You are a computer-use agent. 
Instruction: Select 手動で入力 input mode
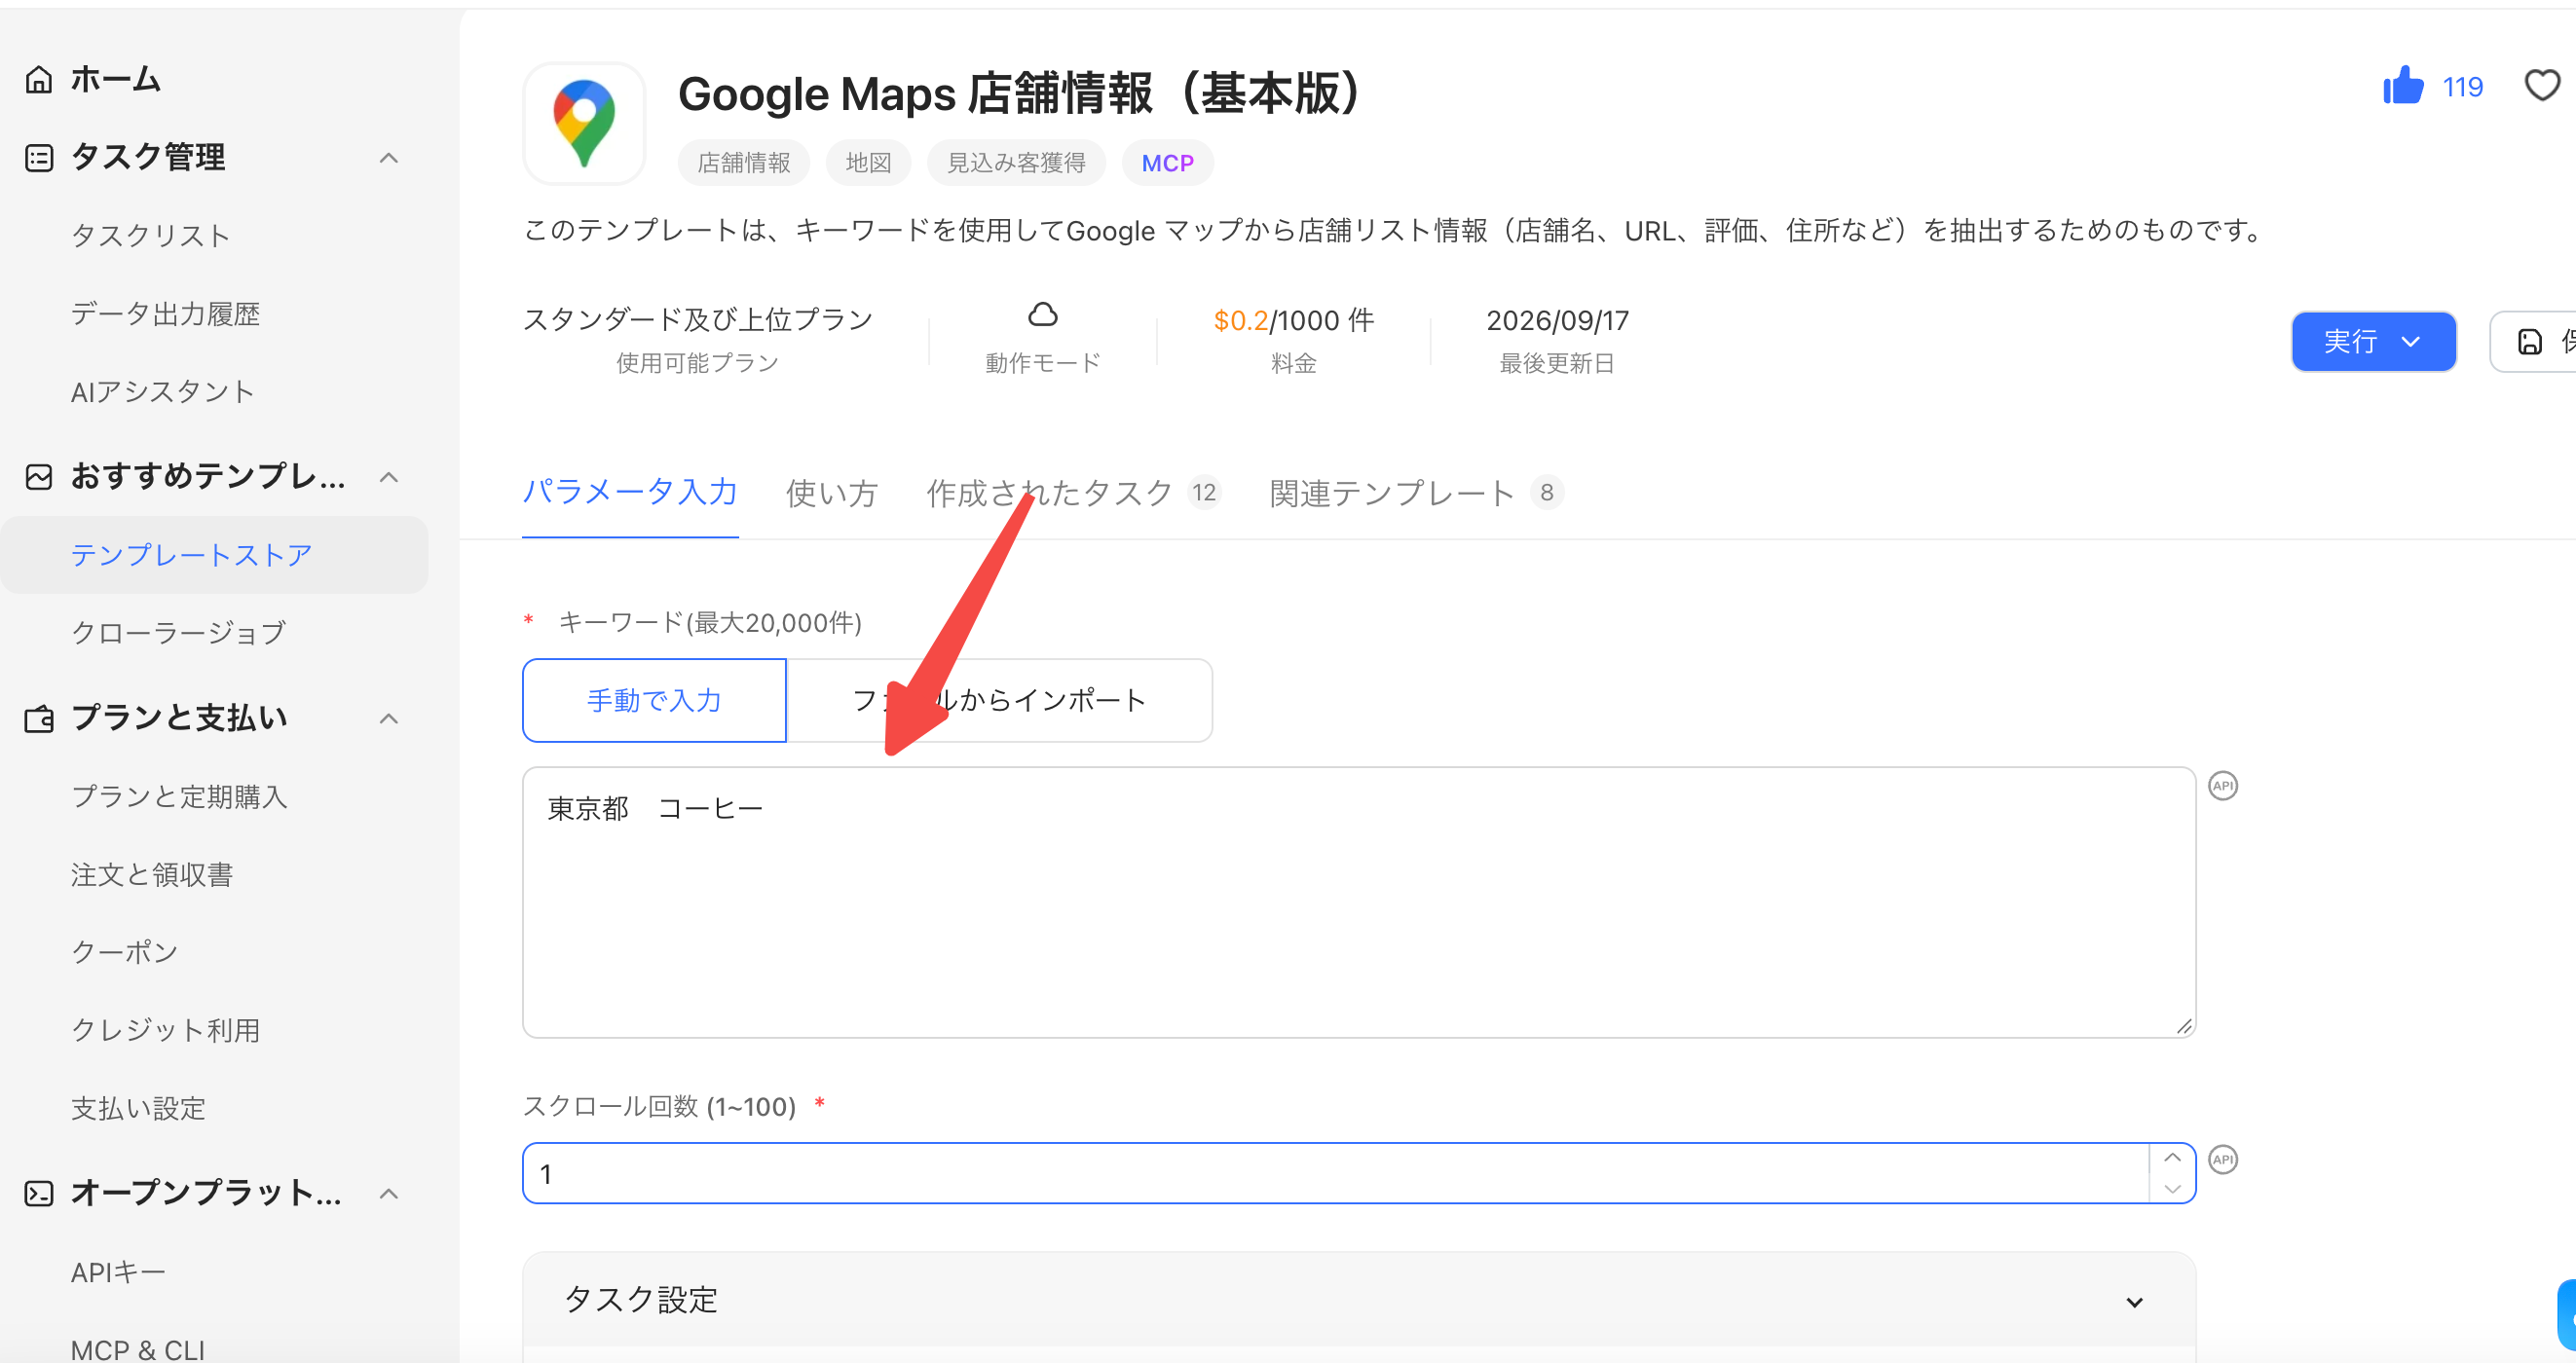654,700
